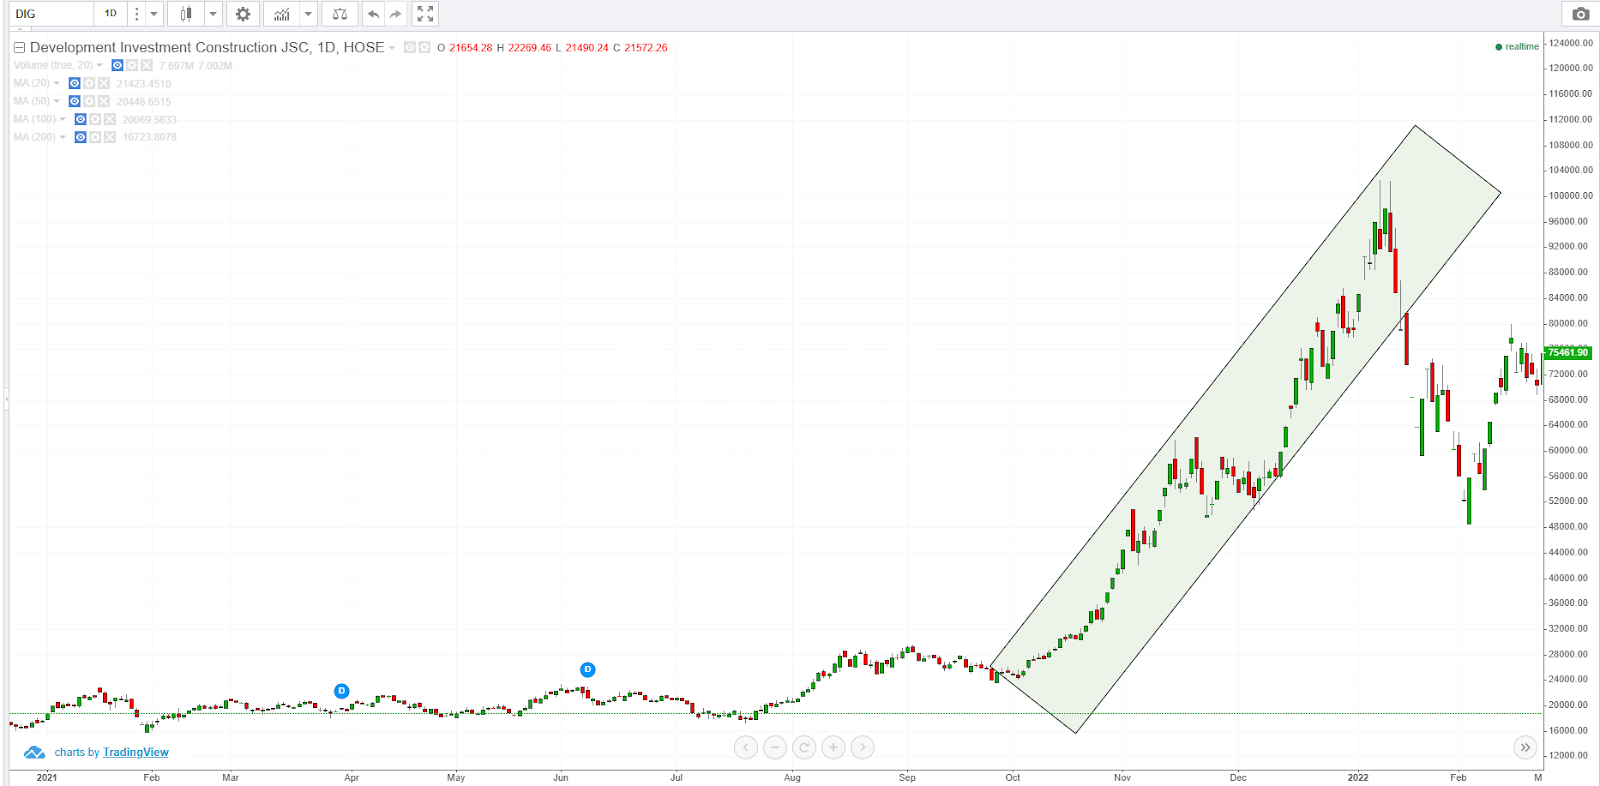Click the April dividend D marker

click(342, 691)
